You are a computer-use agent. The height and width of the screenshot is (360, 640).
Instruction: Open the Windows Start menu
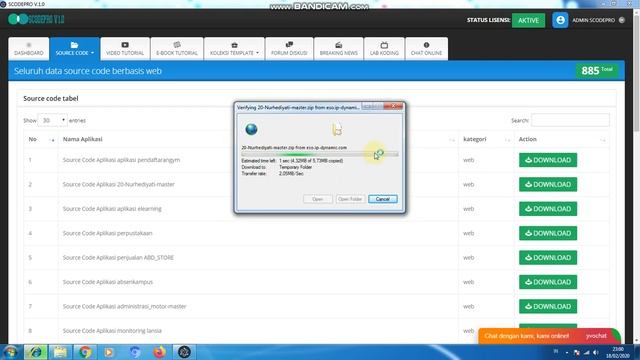(10, 352)
